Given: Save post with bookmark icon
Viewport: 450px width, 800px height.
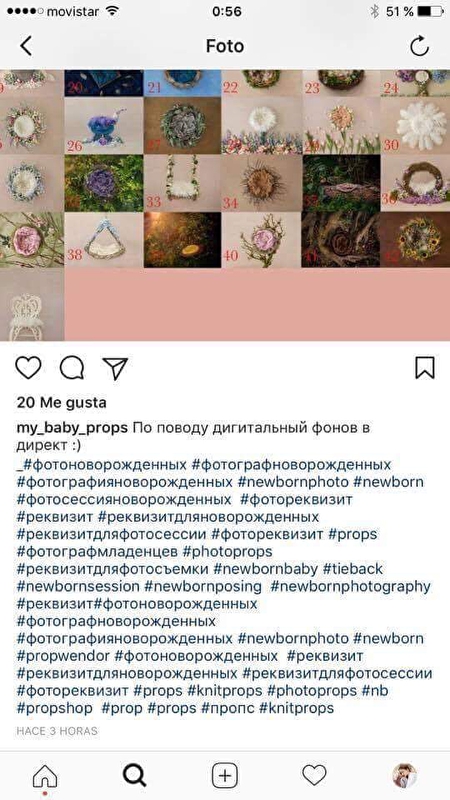Looking at the screenshot, I should click(424, 368).
